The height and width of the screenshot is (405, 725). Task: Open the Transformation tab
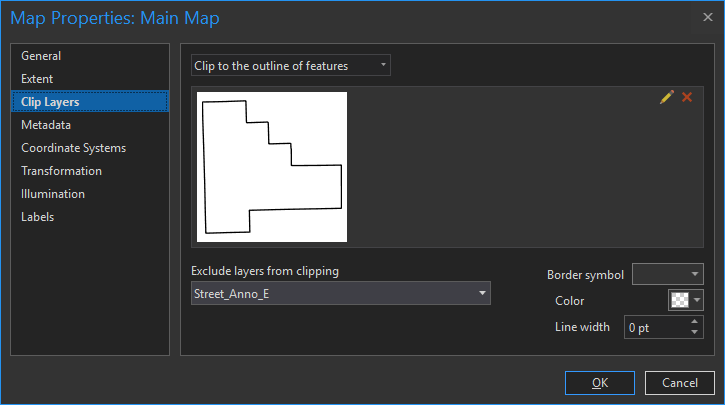point(61,171)
